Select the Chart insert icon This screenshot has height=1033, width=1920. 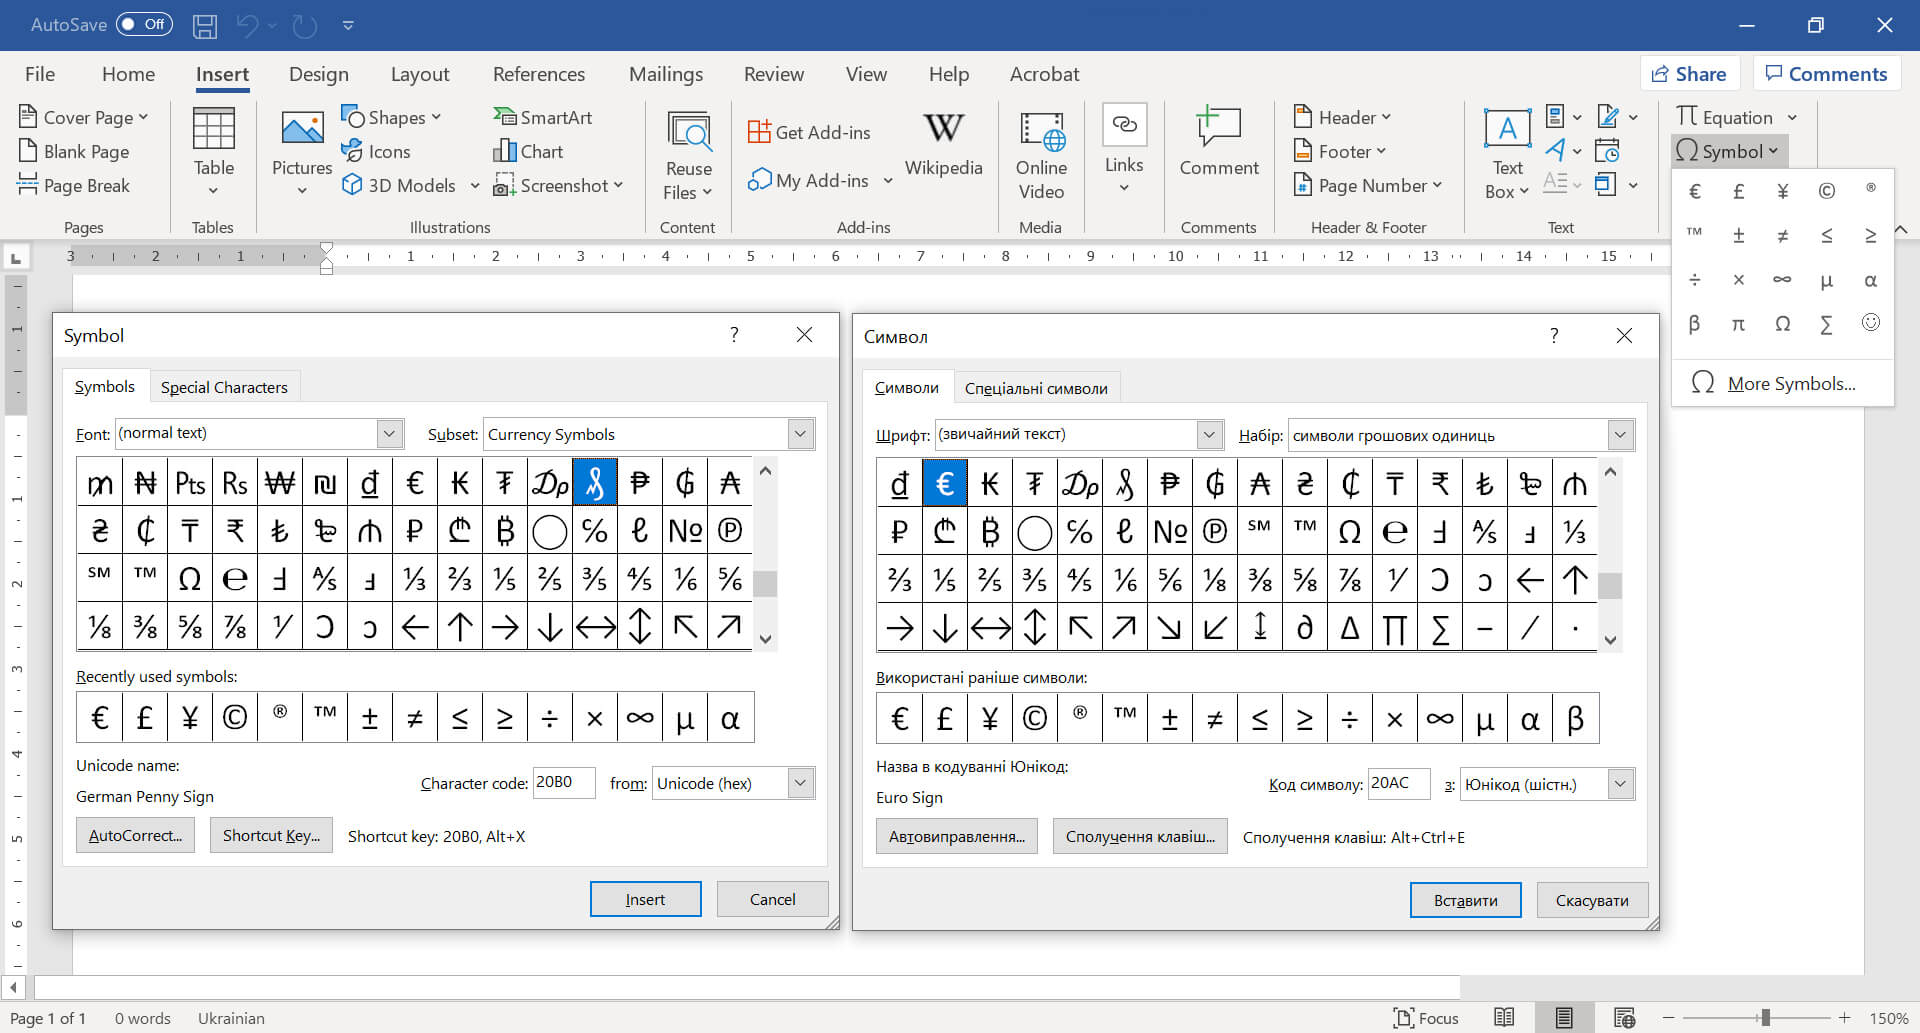click(504, 152)
